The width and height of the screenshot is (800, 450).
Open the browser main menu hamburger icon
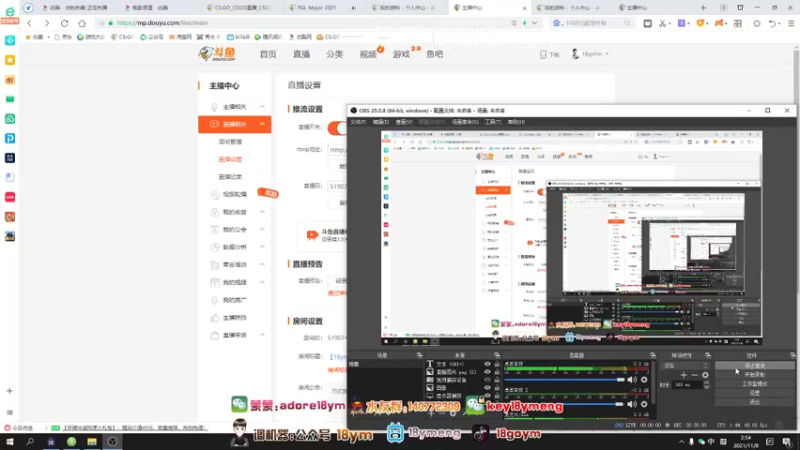pyautogui.click(x=791, y=23)
